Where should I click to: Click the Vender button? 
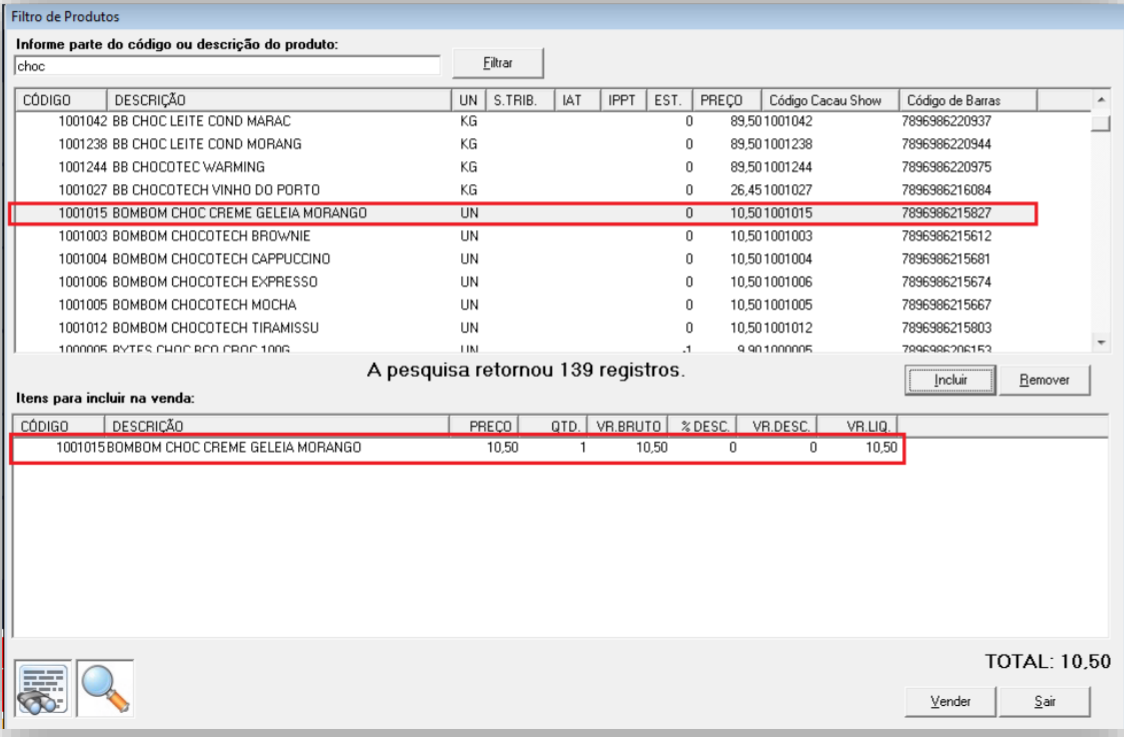pyautogui.click(x=951, y=701)
